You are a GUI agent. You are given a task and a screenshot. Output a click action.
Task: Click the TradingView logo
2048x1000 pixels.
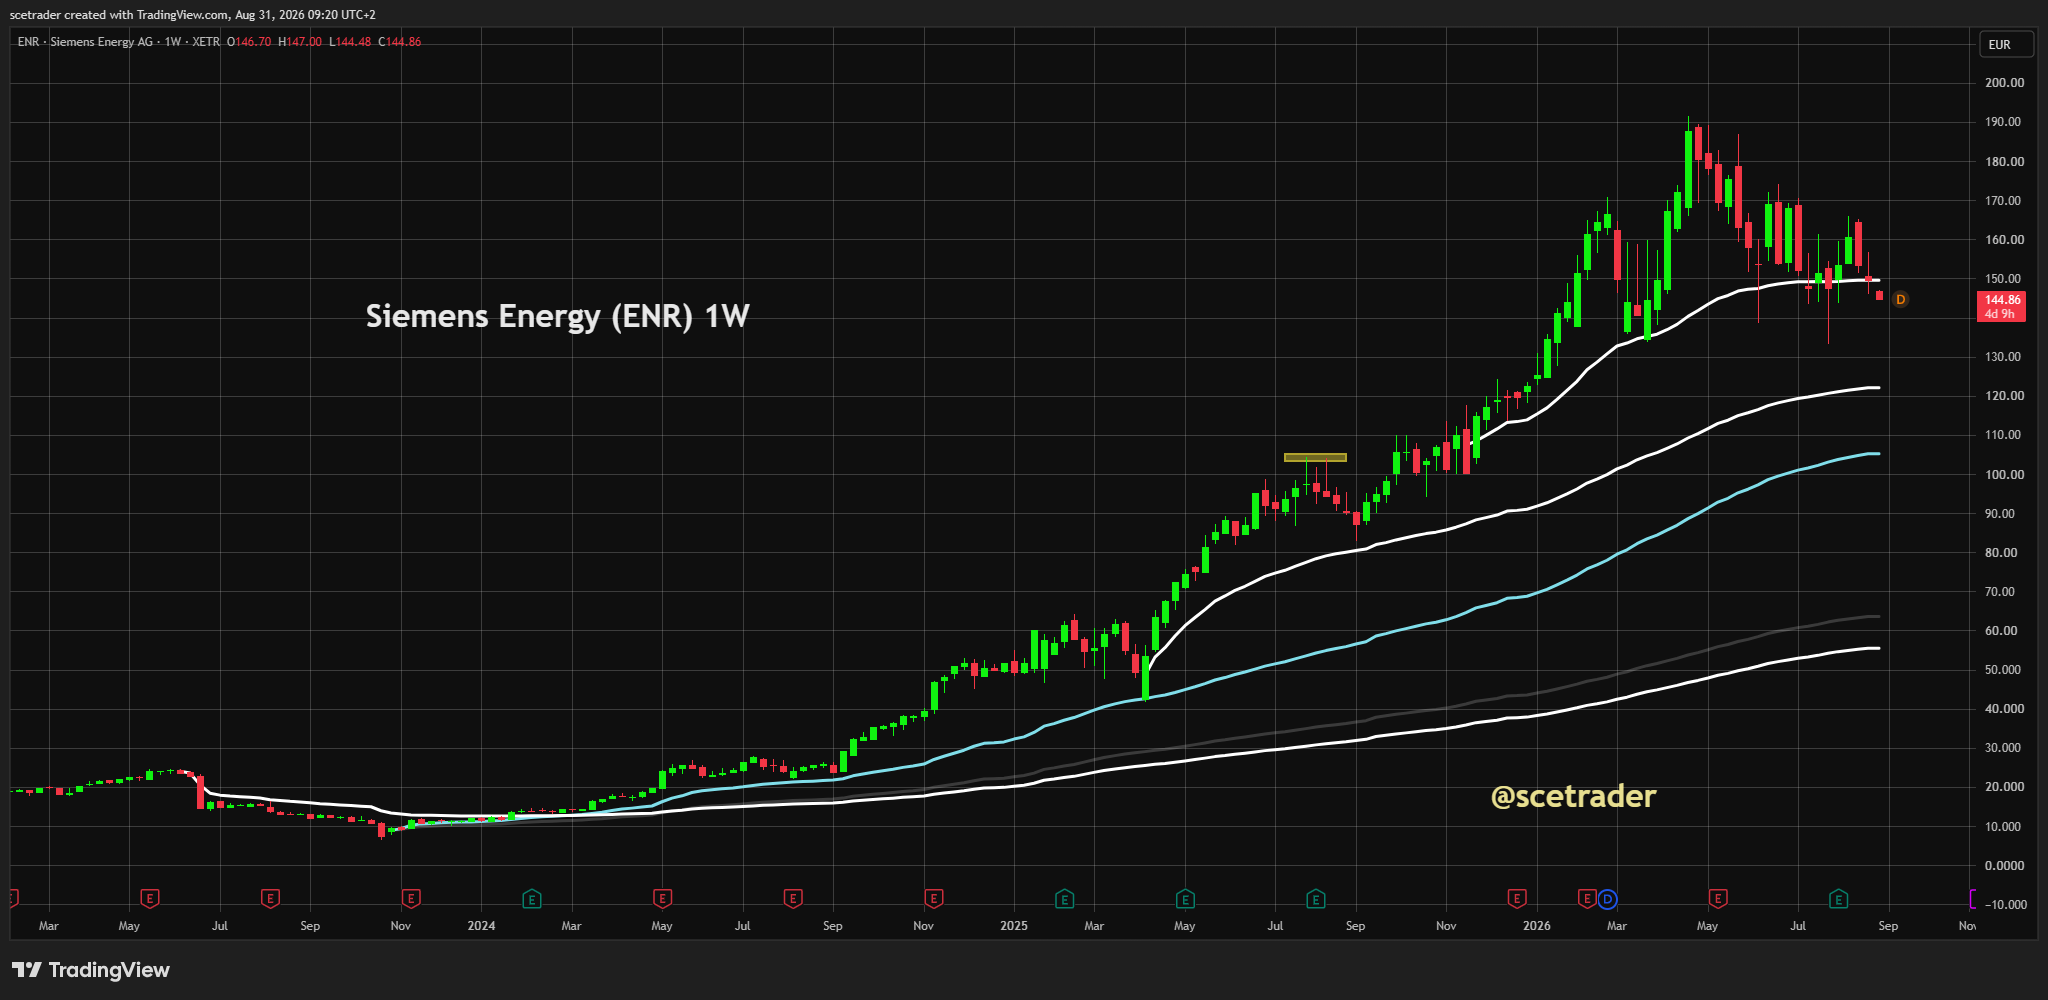tap(91, 970)
